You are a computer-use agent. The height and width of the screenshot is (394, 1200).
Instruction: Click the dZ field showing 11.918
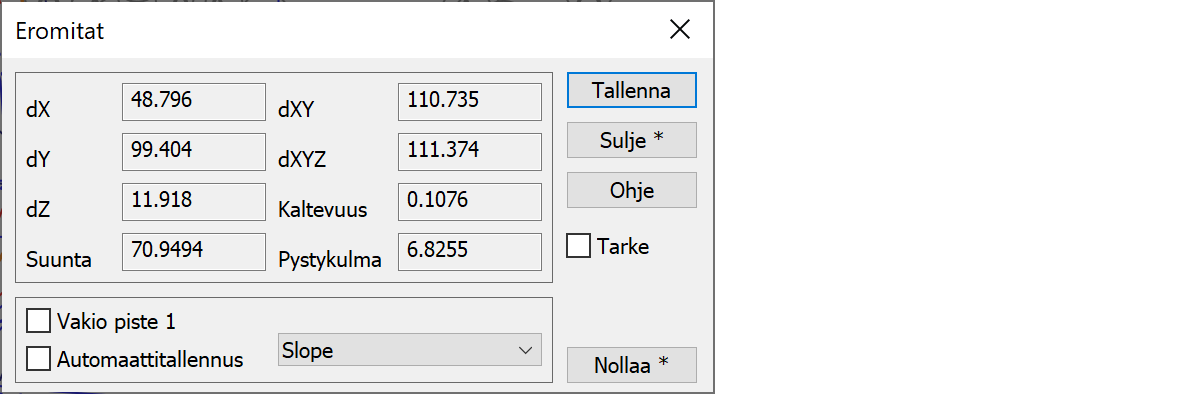[x=193, y=202]
